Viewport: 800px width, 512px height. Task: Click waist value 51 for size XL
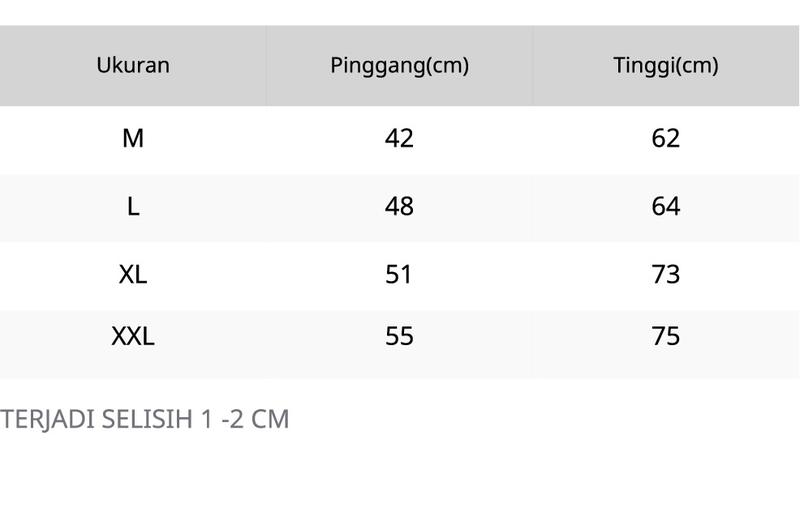(x=399, y=274)
